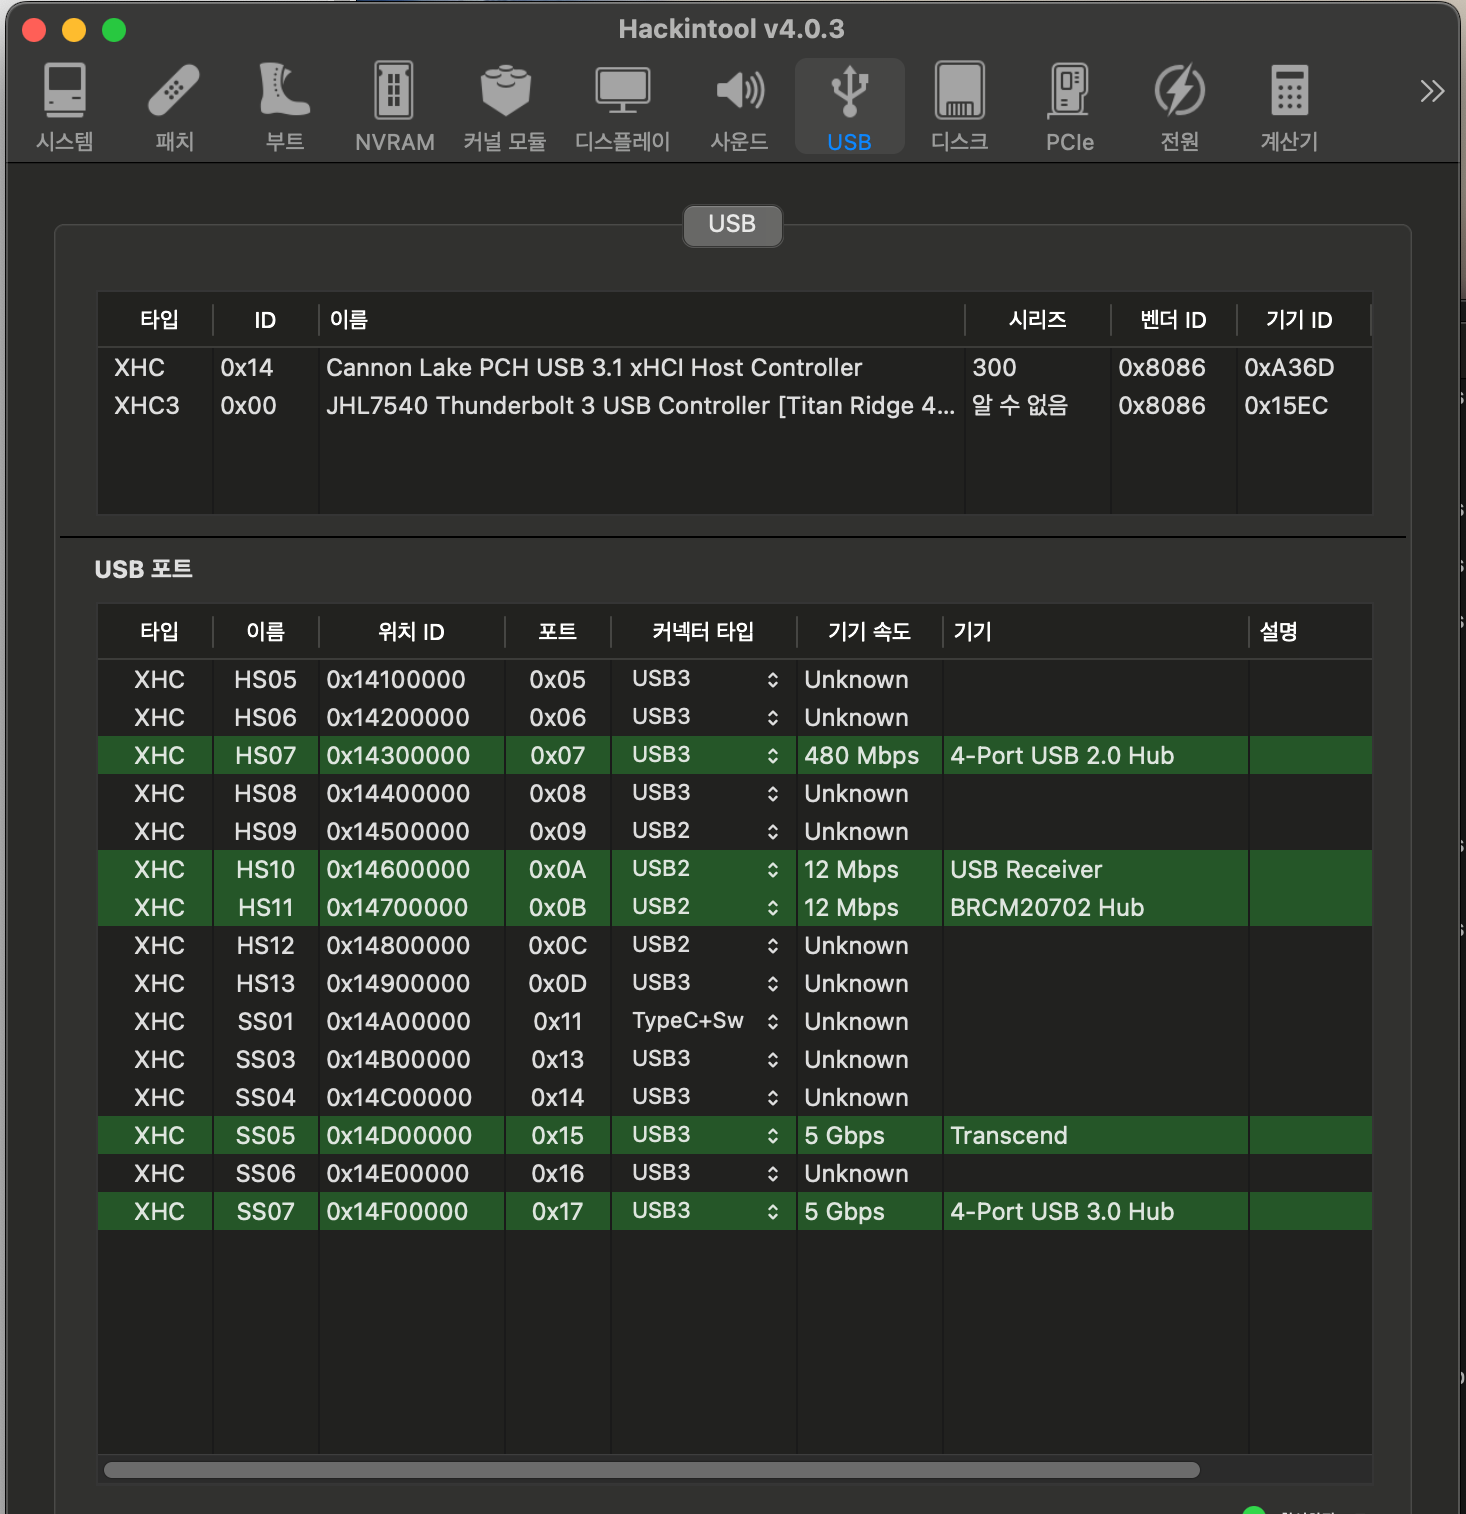The image size is (1466, 1514).
Task: Open the TypeC+Sw connector dropdown for SS01
Action: pyautogui.click(x=704, y=1021)
